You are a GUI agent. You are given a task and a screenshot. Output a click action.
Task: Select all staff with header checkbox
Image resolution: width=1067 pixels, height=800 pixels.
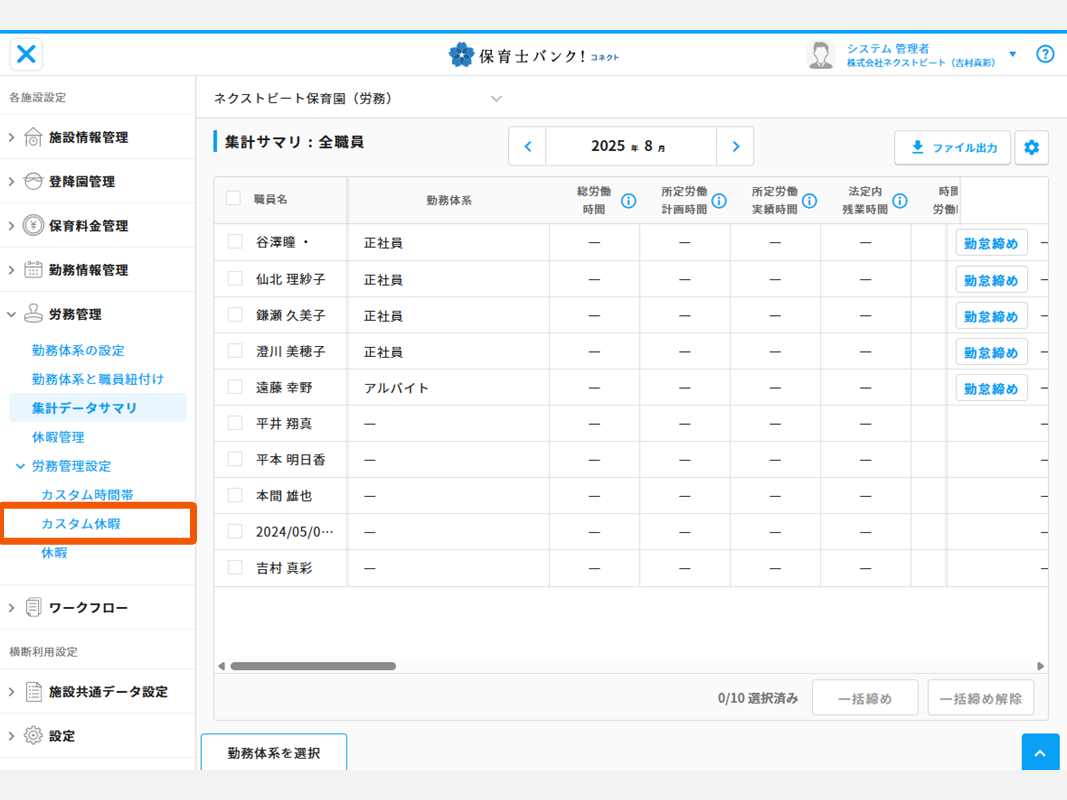point(233,198)
